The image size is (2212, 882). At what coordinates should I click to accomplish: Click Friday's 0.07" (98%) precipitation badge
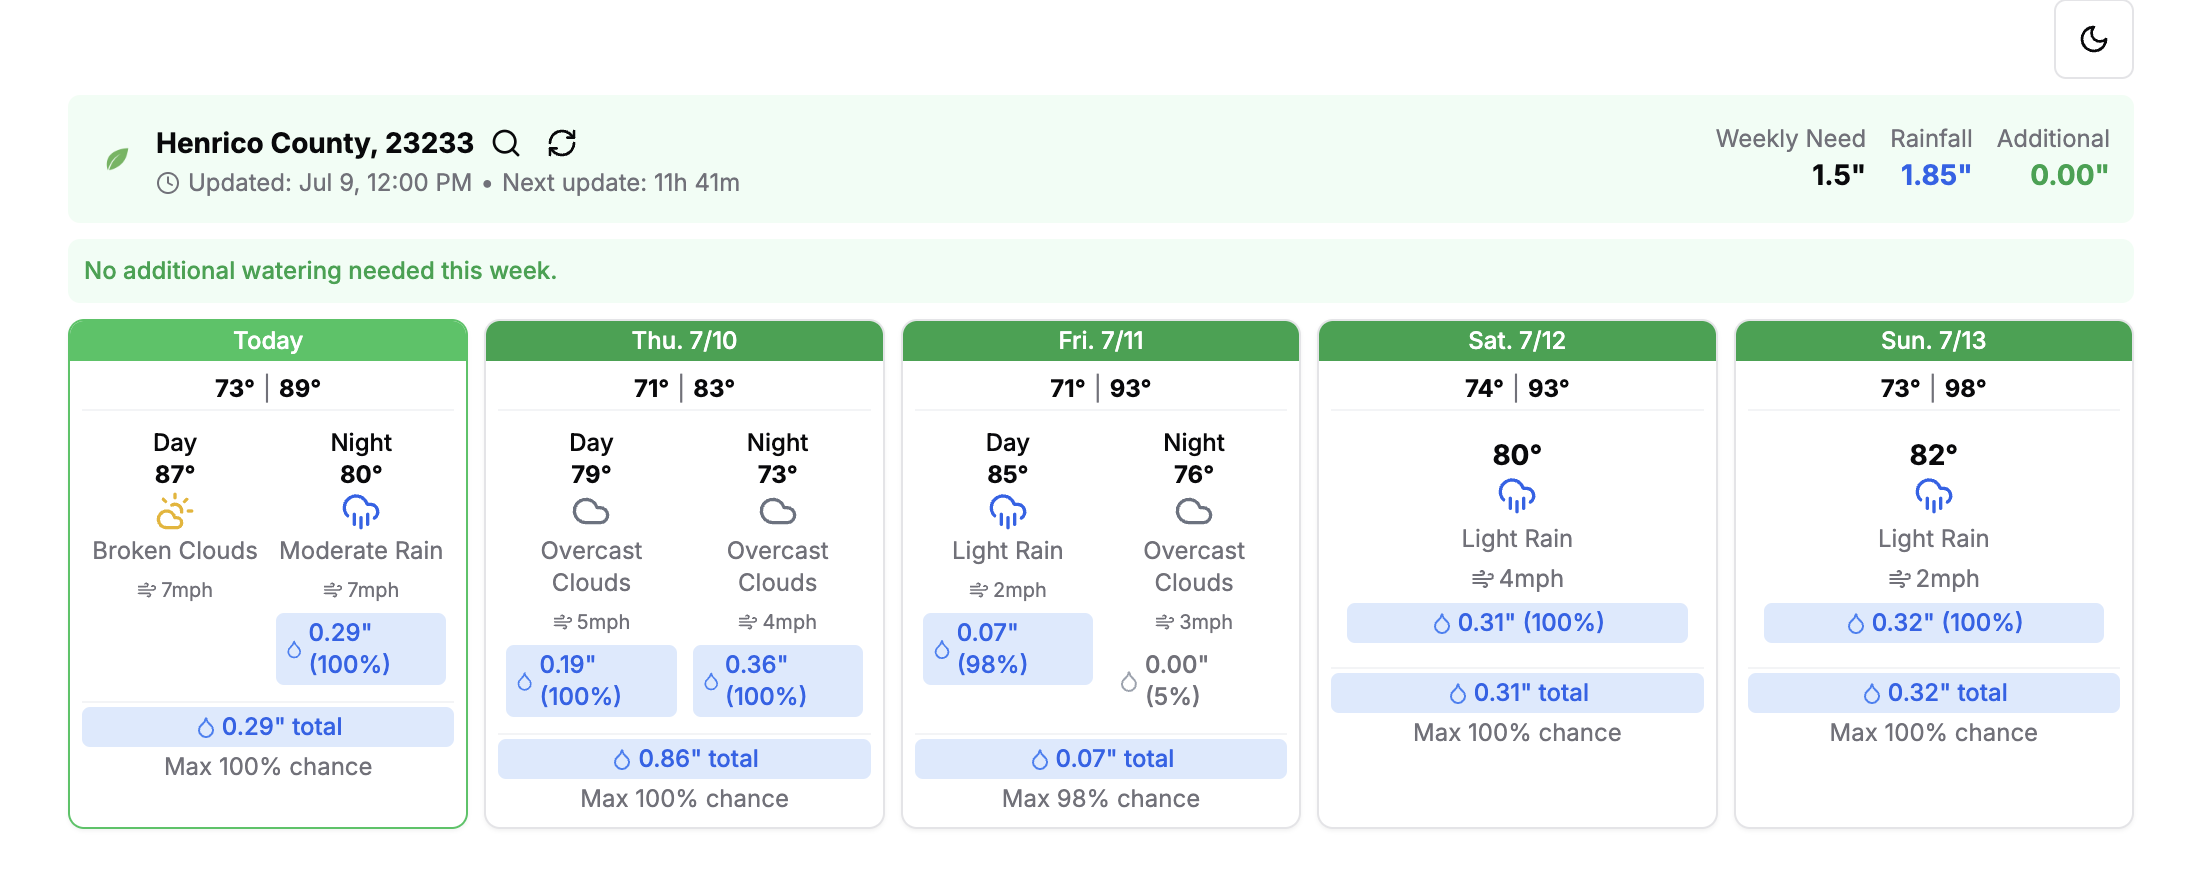pos(1007,648)
